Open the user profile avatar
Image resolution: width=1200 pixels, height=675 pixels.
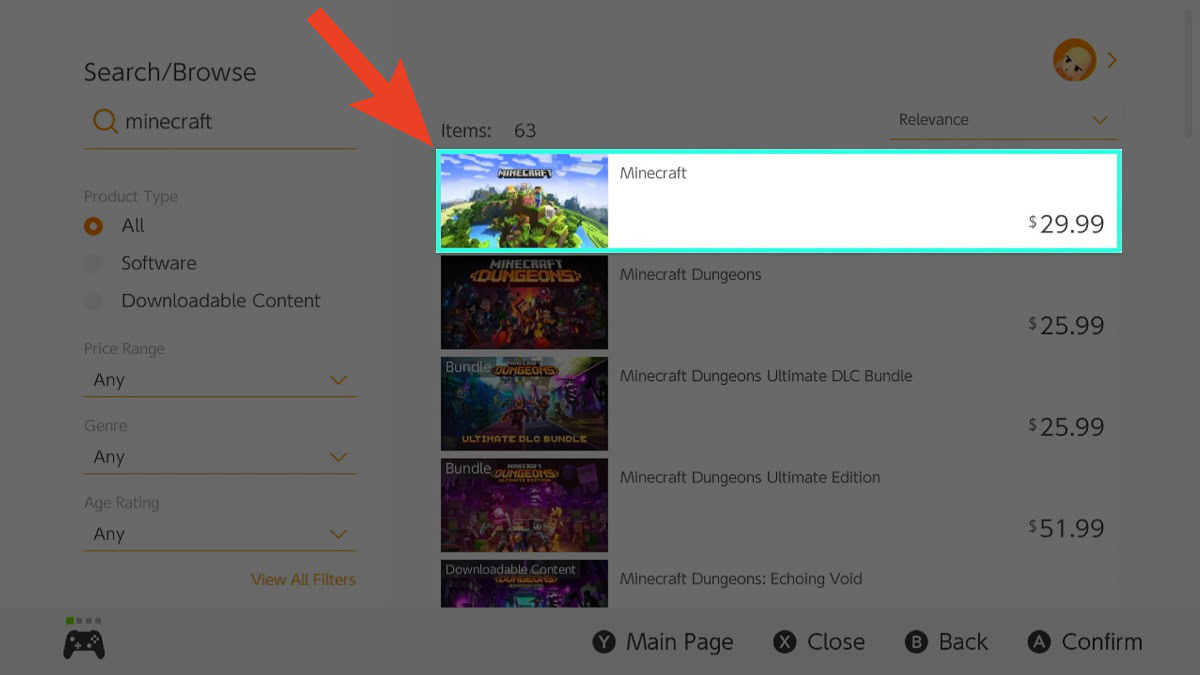(x=1074, y=61)
